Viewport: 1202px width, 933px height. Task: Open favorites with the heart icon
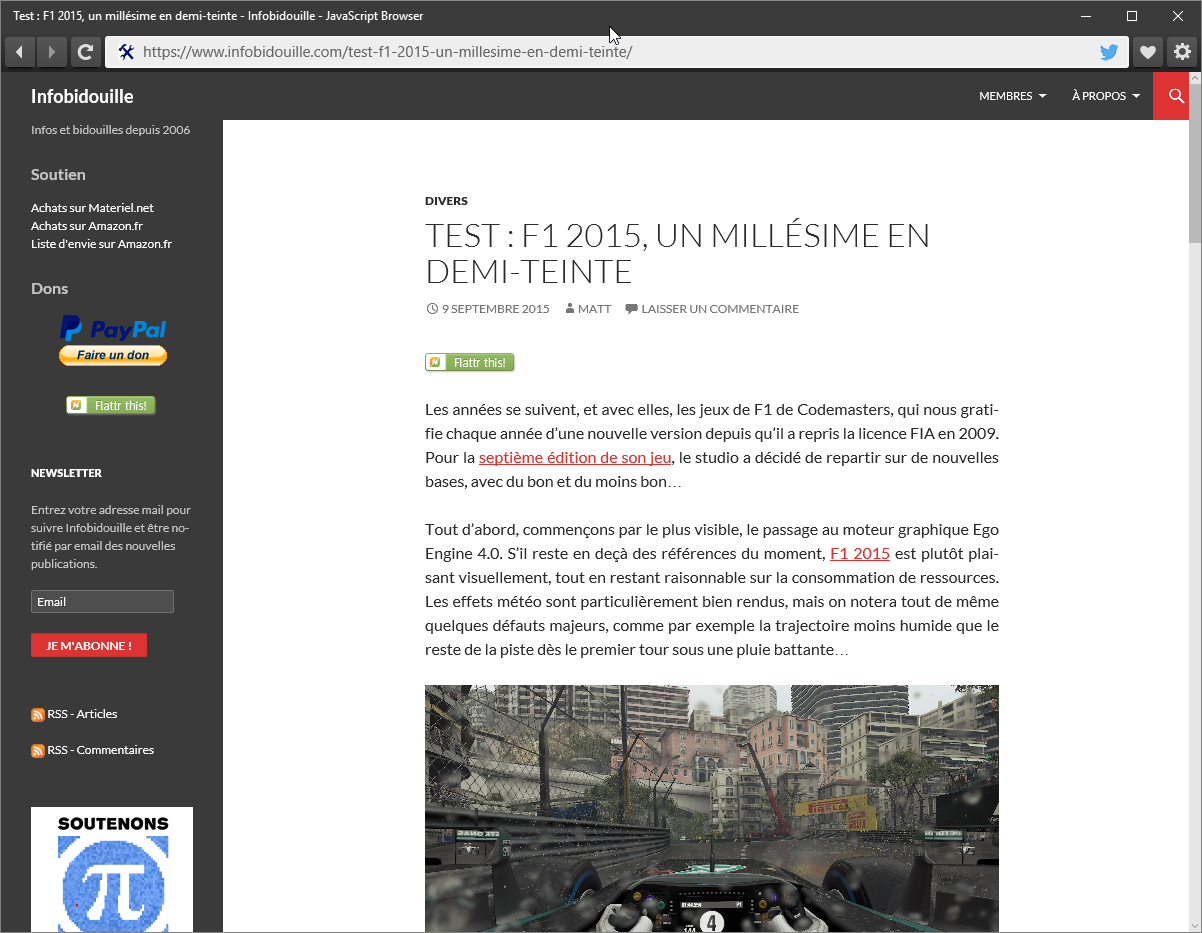point(1148,52)
